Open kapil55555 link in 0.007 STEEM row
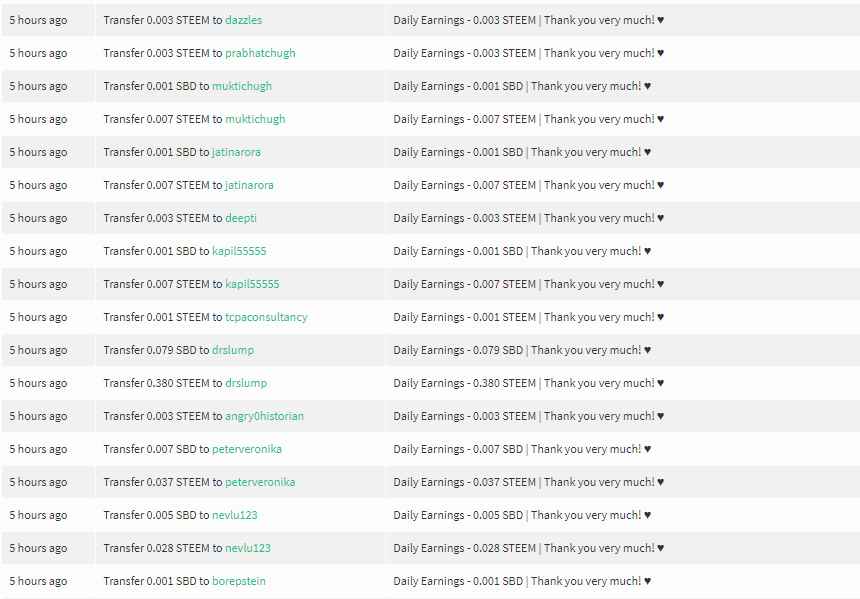This screenshot has width=860, height=599. coord(252,284)
